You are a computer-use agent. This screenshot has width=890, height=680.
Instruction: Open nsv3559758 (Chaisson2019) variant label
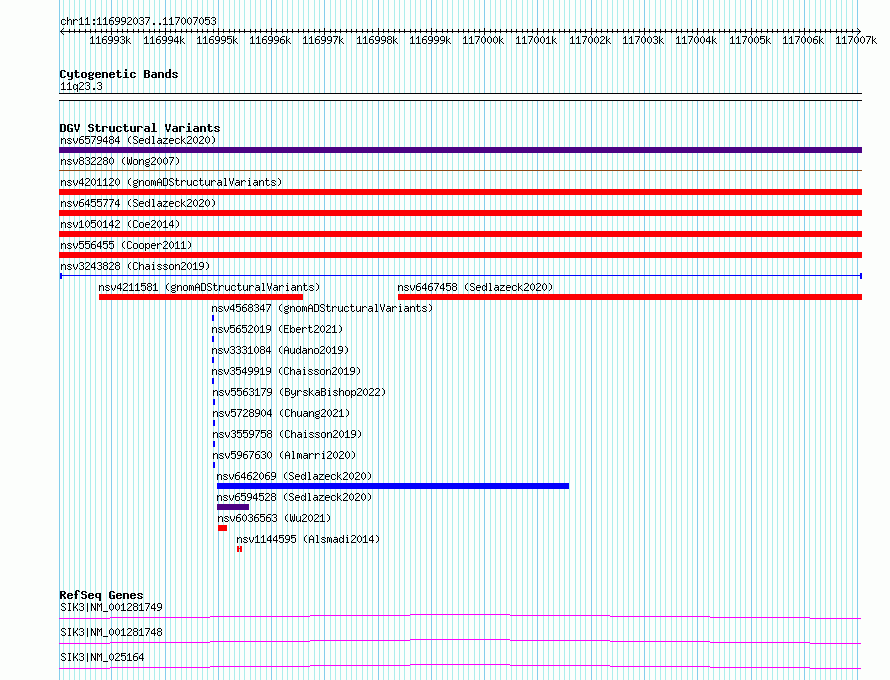(287, 434)
